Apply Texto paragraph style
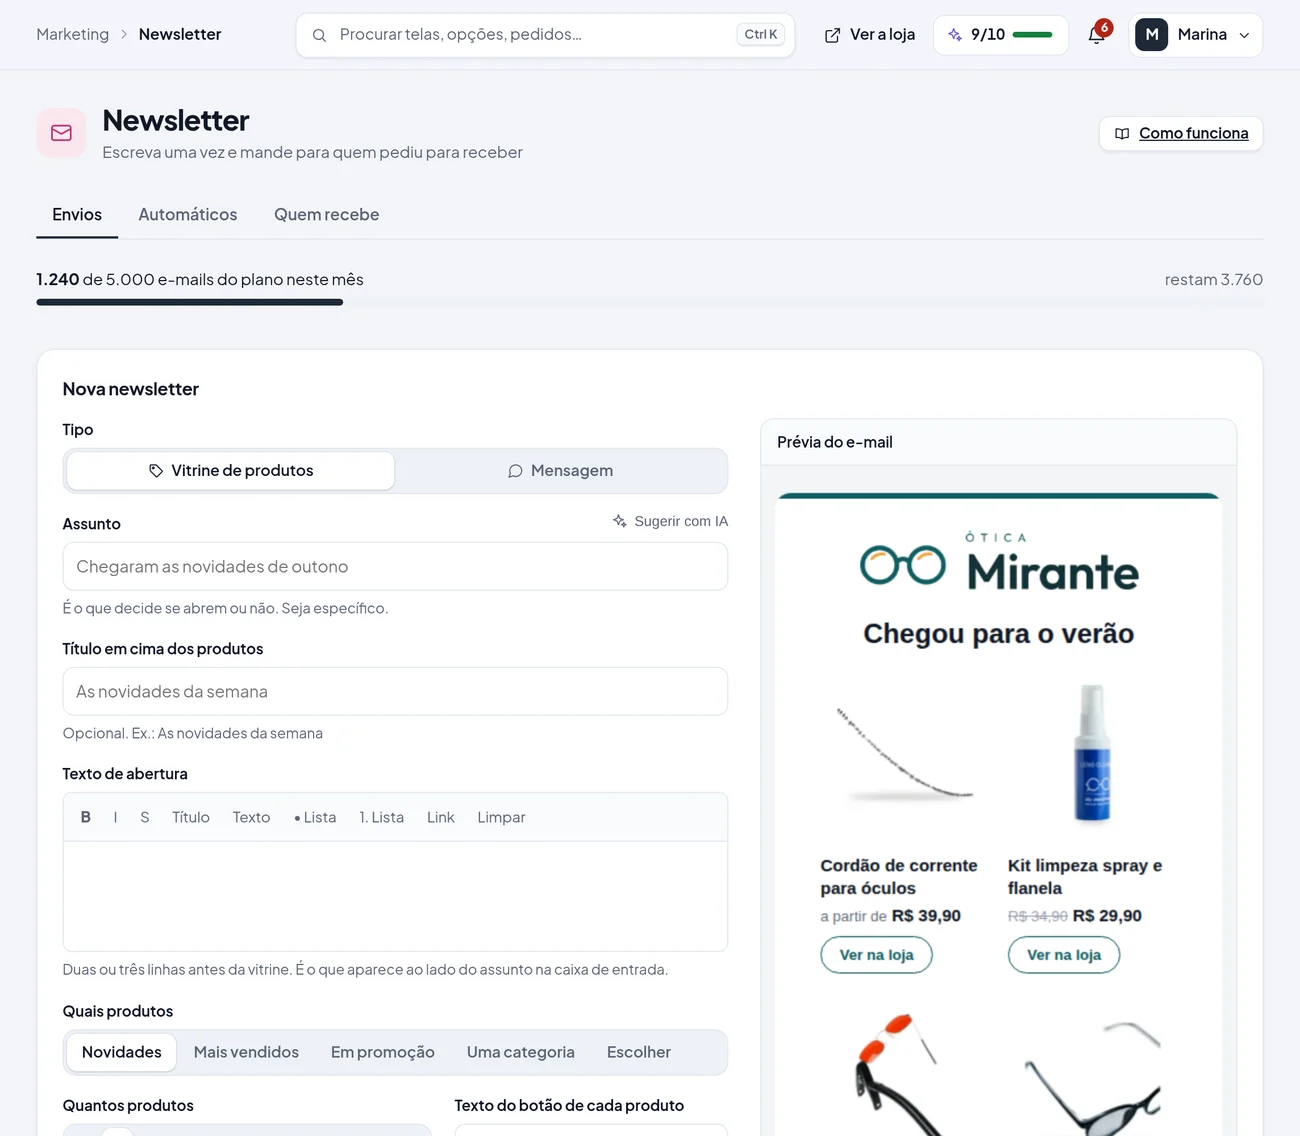Image resolution: width=1300 pixels, height=1136 pixels. pos(252,817)
